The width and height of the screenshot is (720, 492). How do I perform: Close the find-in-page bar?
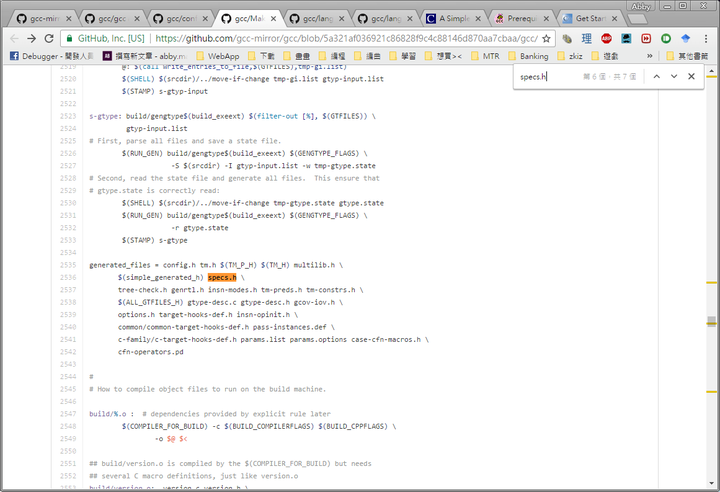(691, 76)
